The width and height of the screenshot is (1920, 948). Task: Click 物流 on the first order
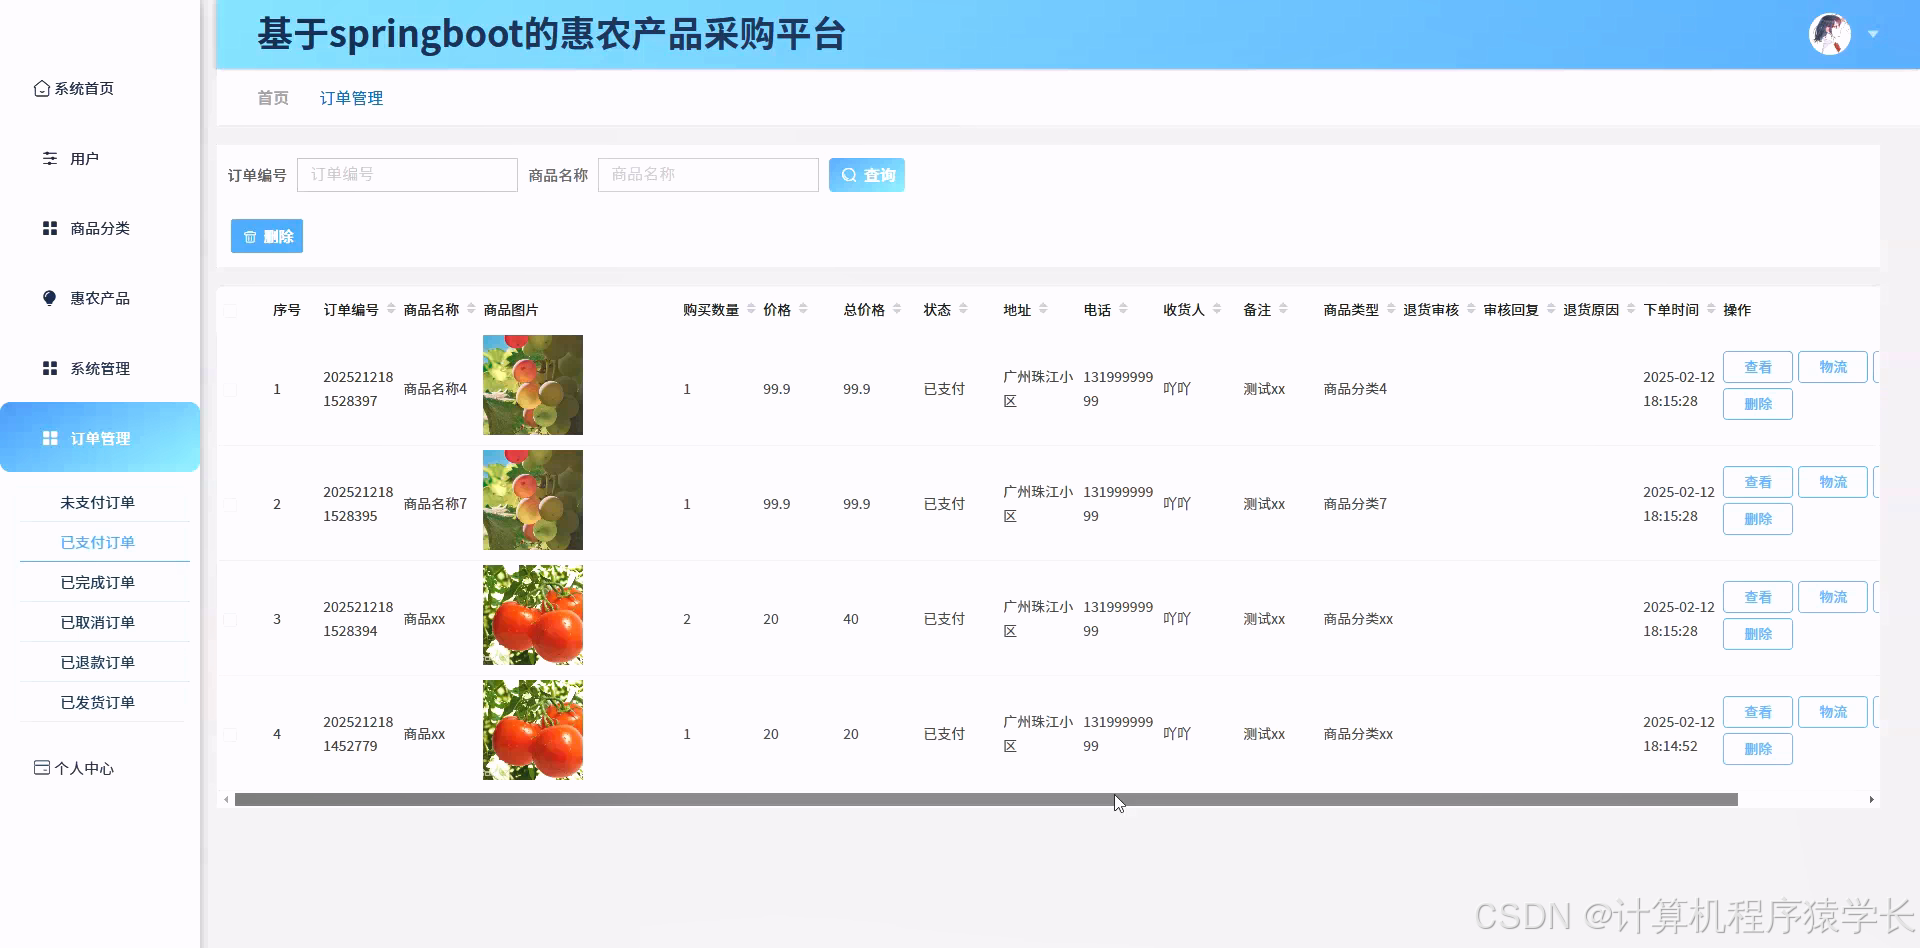[1833, 366]
